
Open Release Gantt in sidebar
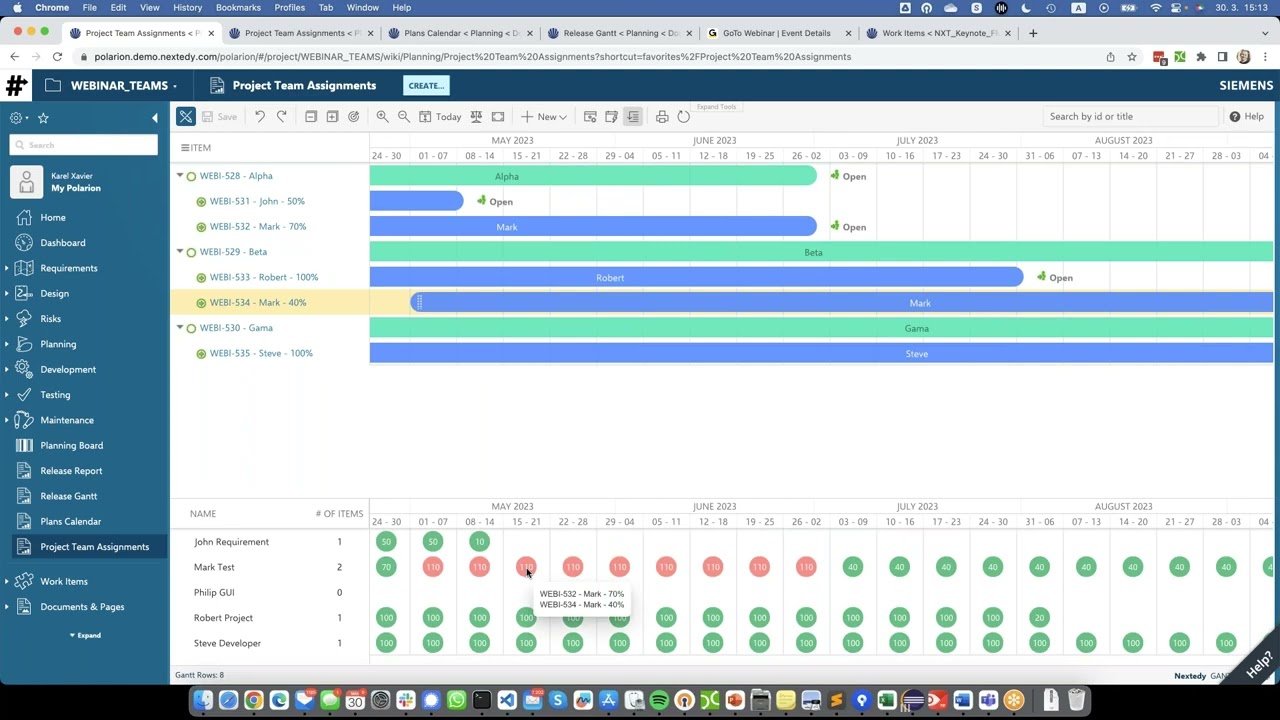pos(68,496)
